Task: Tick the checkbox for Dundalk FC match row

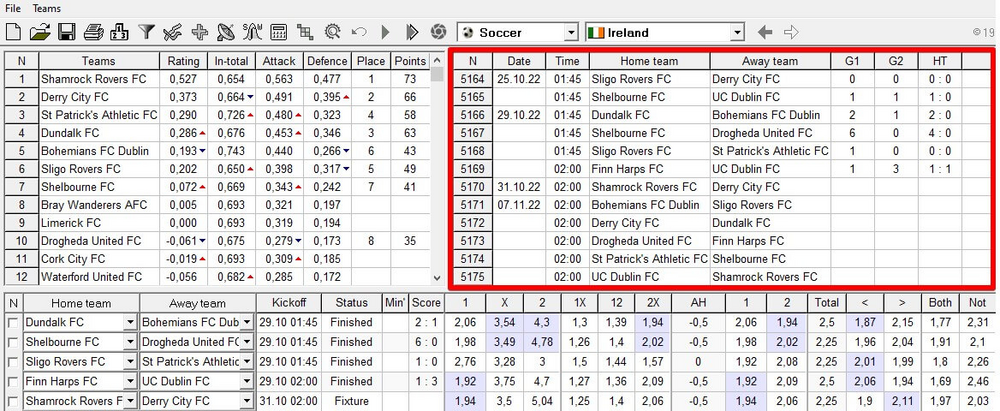Action: [12, 321]
